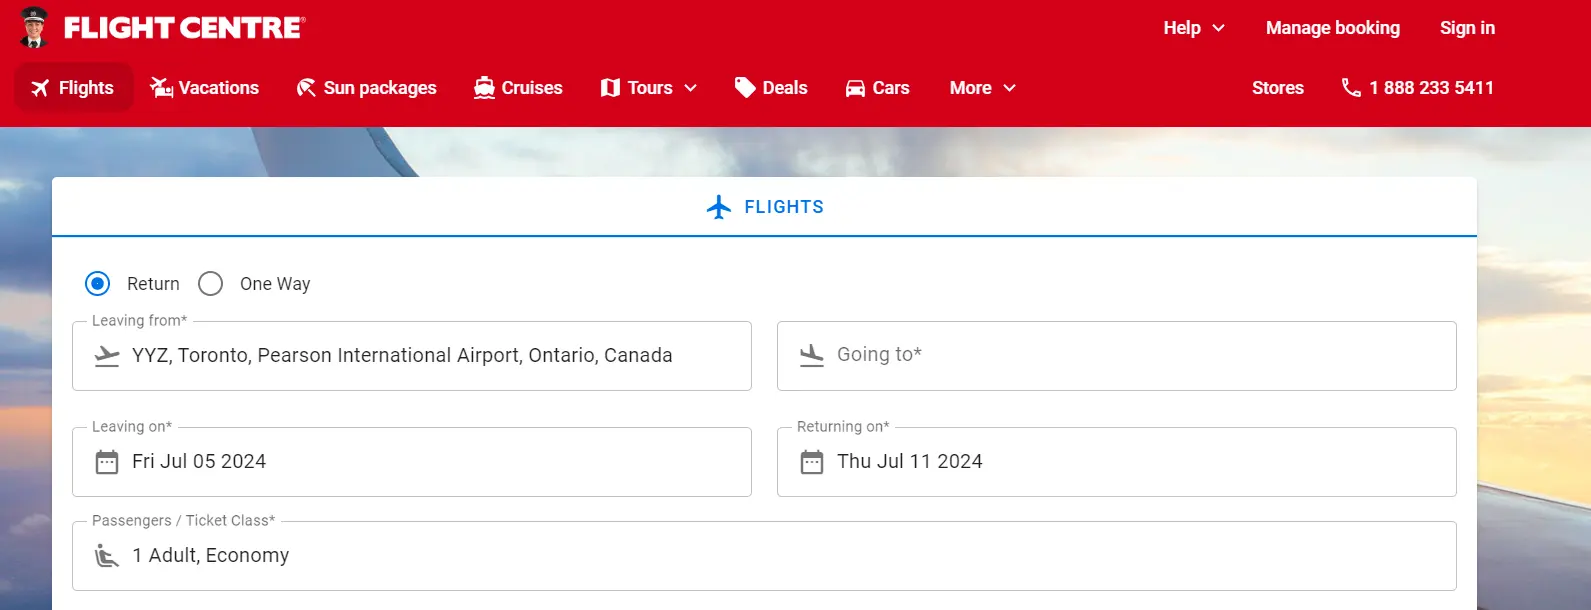Click the Cars vehicle icon
This screenshot has height=610, width=1591.
click(855, 88)
